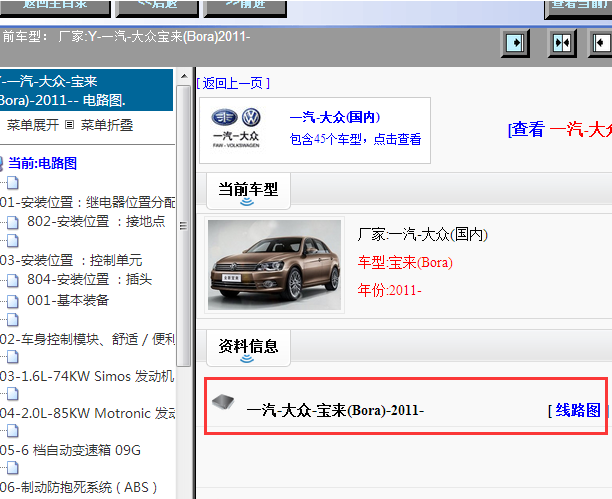
Task: Click the 年份:2011- text
Action: click(x=390, y=290)
